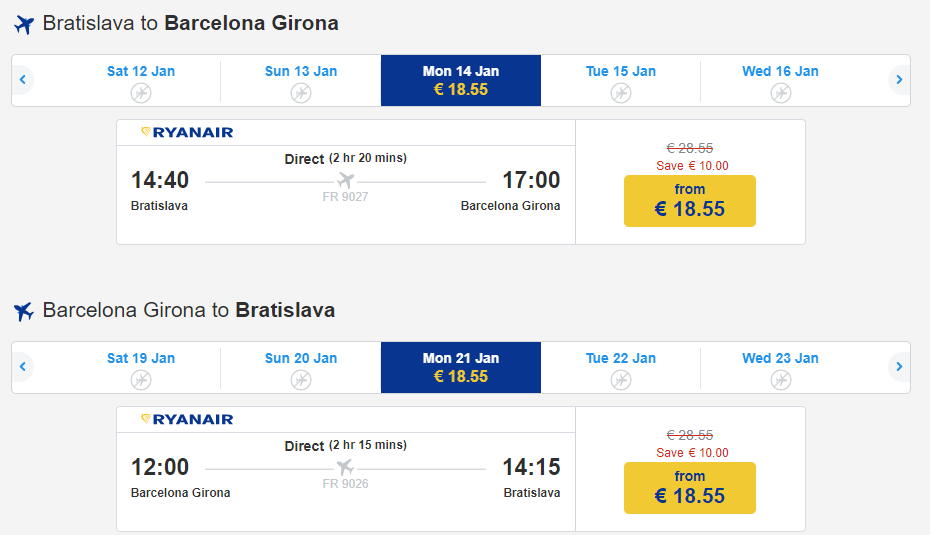
Task: Click the airplane icon beside the Bratislava to Barcelona heading
Action: click(x=24, y=24)
